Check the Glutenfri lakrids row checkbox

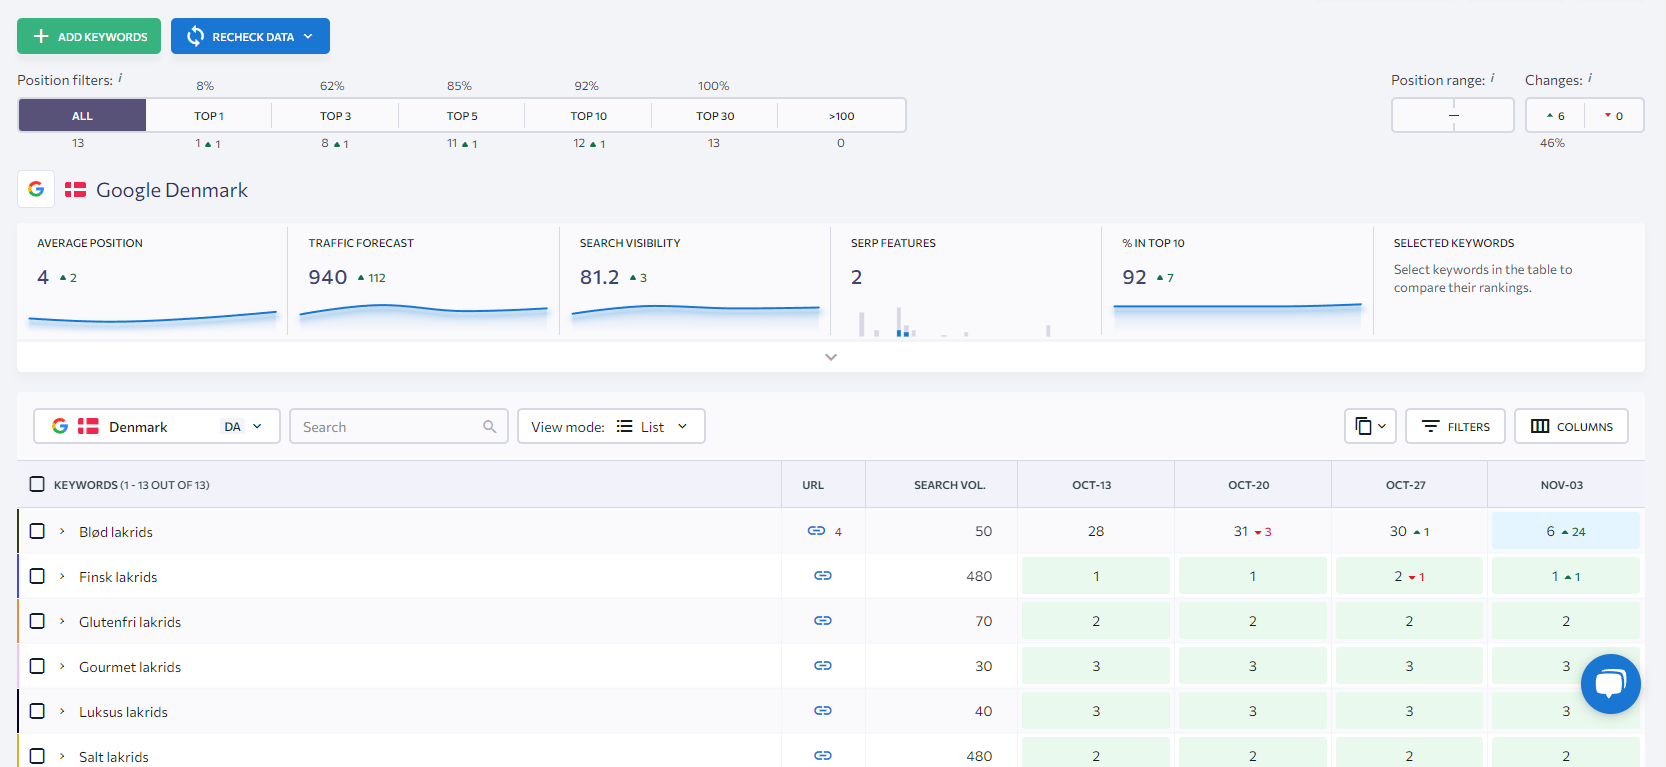[x=37, y=621]
